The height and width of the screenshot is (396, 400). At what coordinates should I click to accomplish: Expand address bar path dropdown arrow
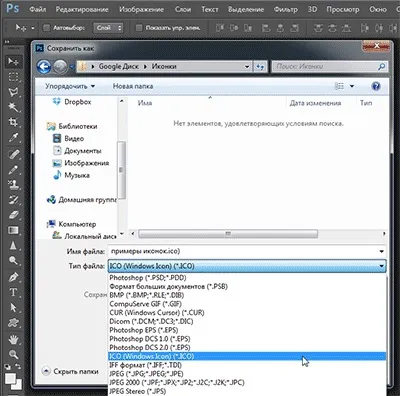247,67
